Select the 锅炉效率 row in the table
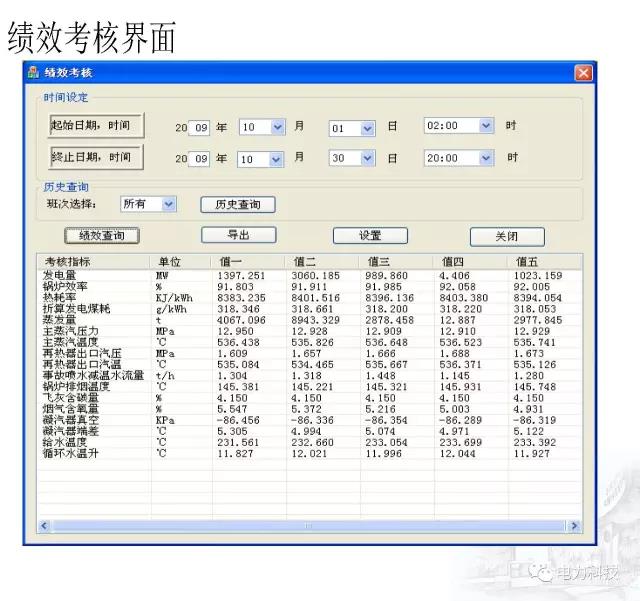The width and height of the screenshot is (640, 601). coord(70,286)
